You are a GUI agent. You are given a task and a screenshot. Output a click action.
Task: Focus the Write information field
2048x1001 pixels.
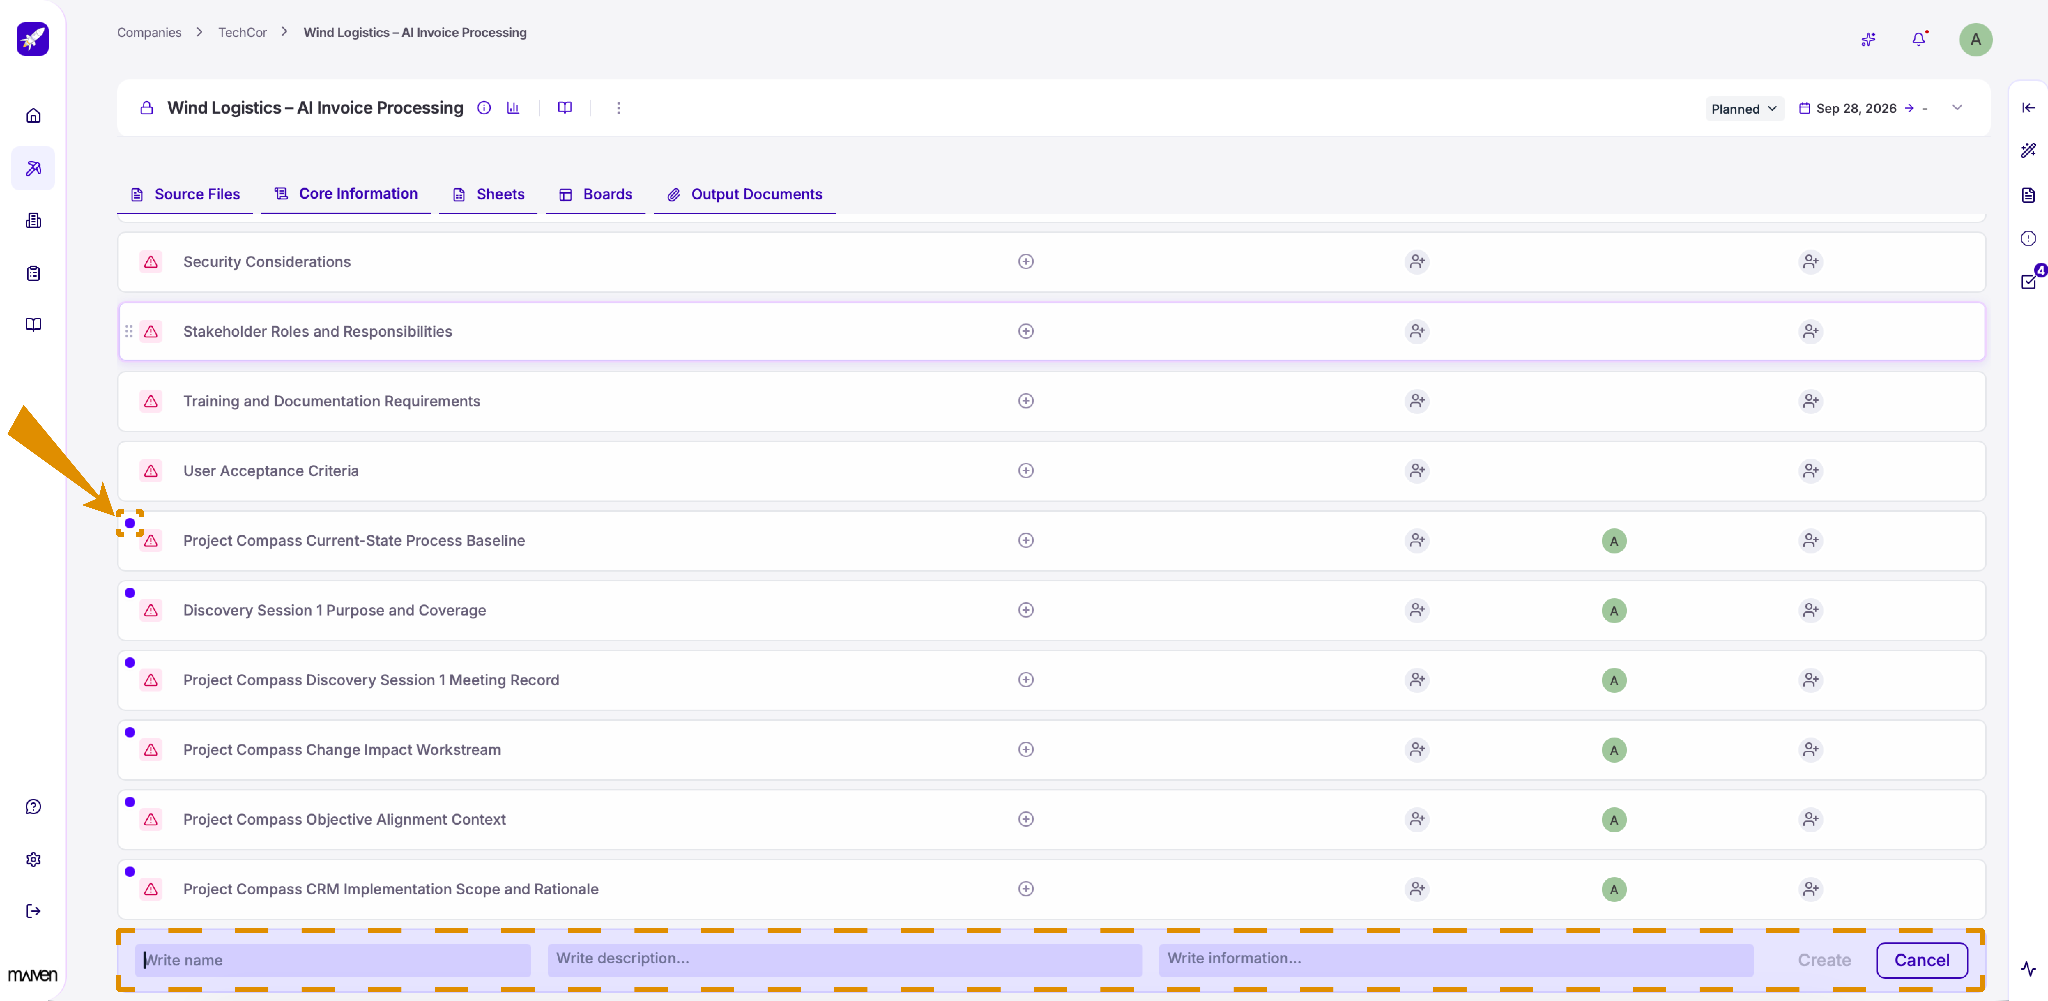[x=1456, y=959]
